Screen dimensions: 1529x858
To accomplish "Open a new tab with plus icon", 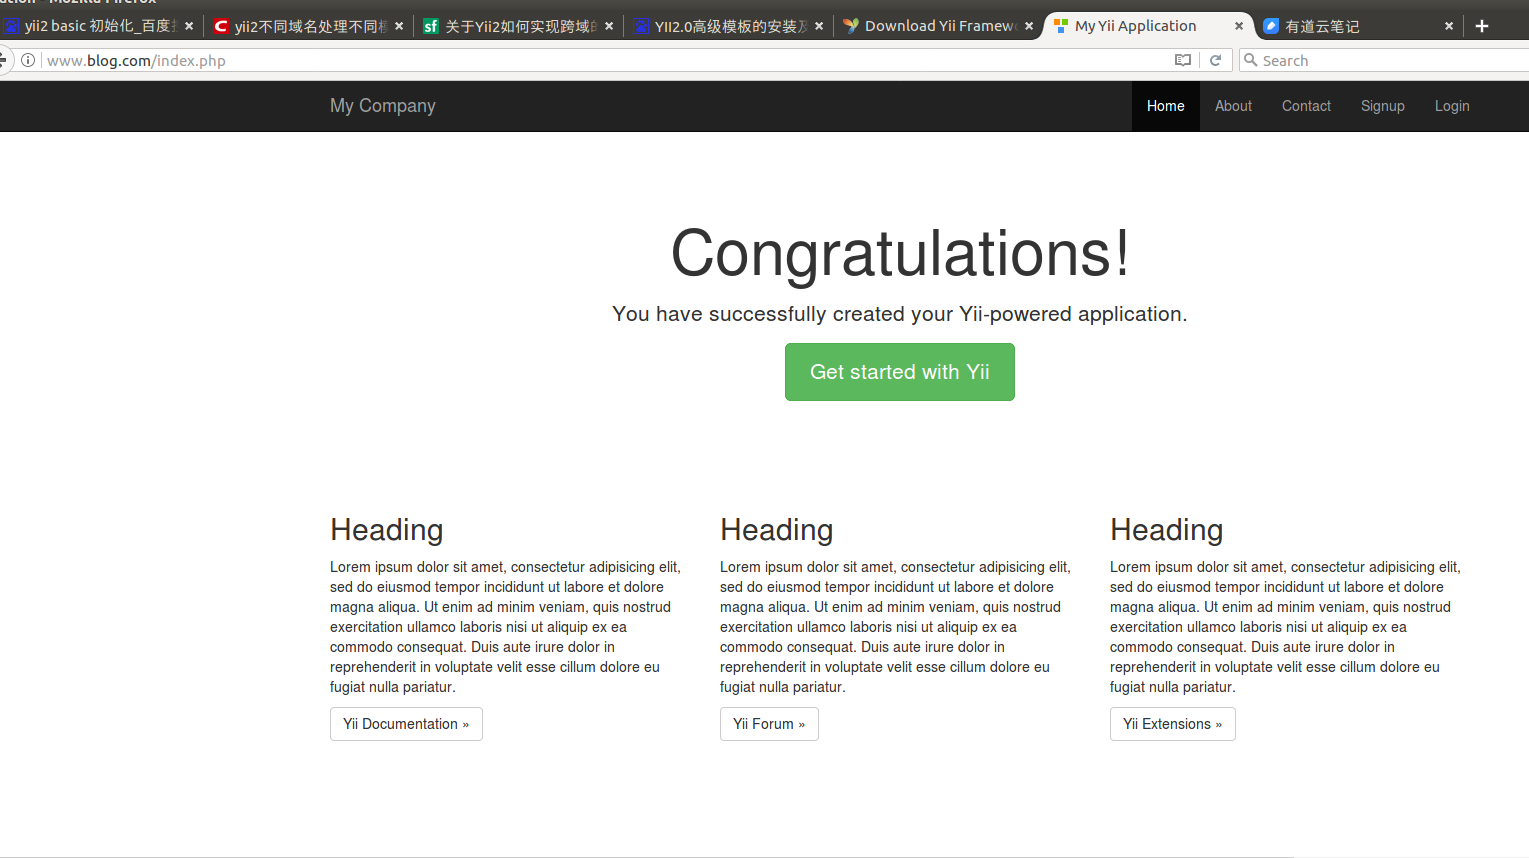I will click(x=1482, y=26).
